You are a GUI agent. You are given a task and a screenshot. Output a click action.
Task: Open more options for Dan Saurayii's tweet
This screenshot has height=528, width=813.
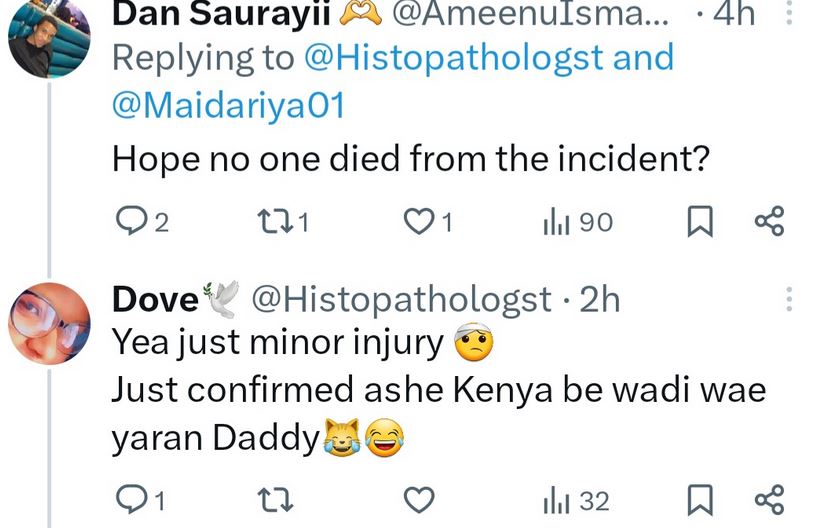[790, 13]
